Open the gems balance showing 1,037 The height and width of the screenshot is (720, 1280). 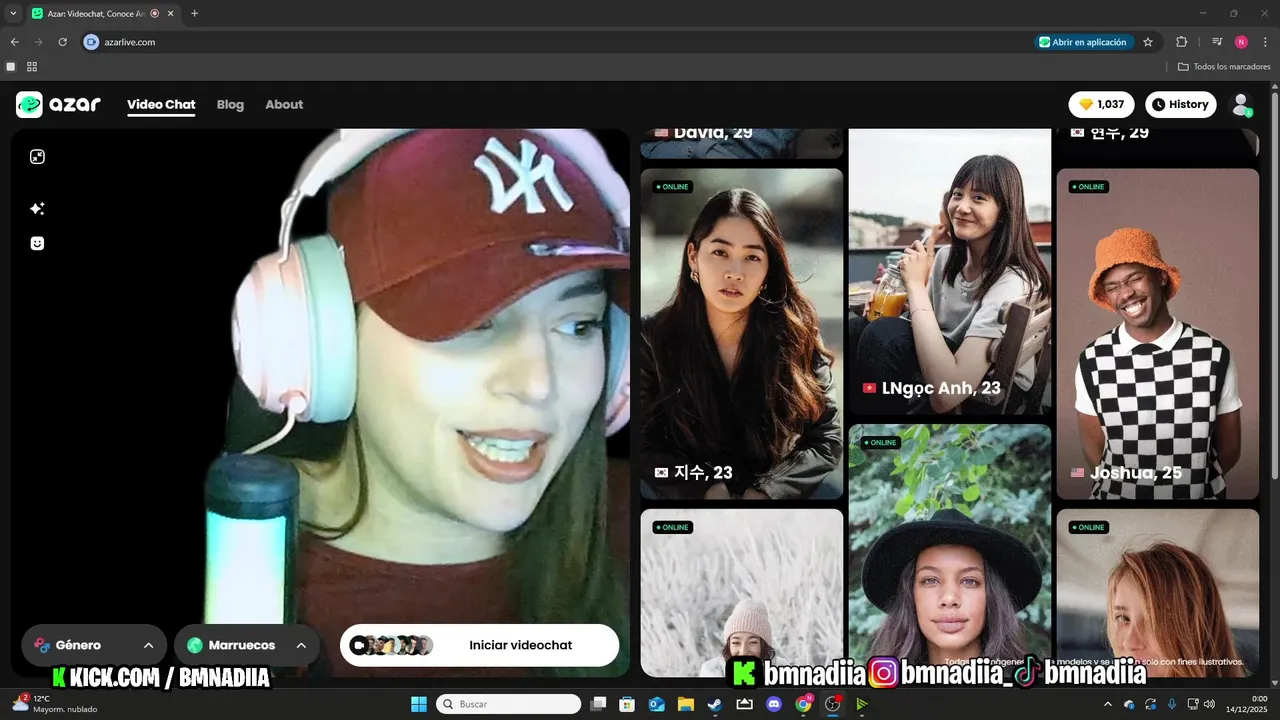(x=1102, y=104)
